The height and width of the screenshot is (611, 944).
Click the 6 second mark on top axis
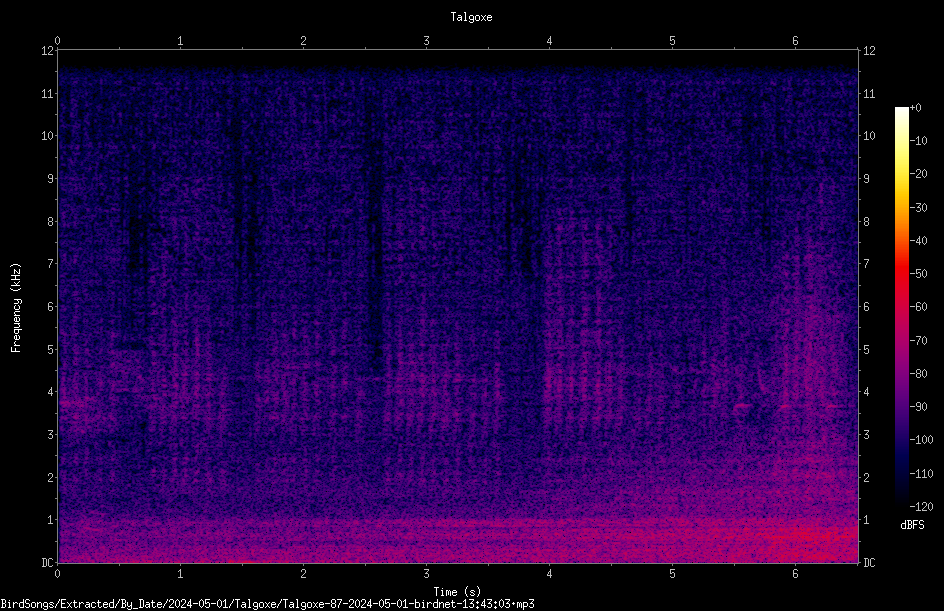795,41
